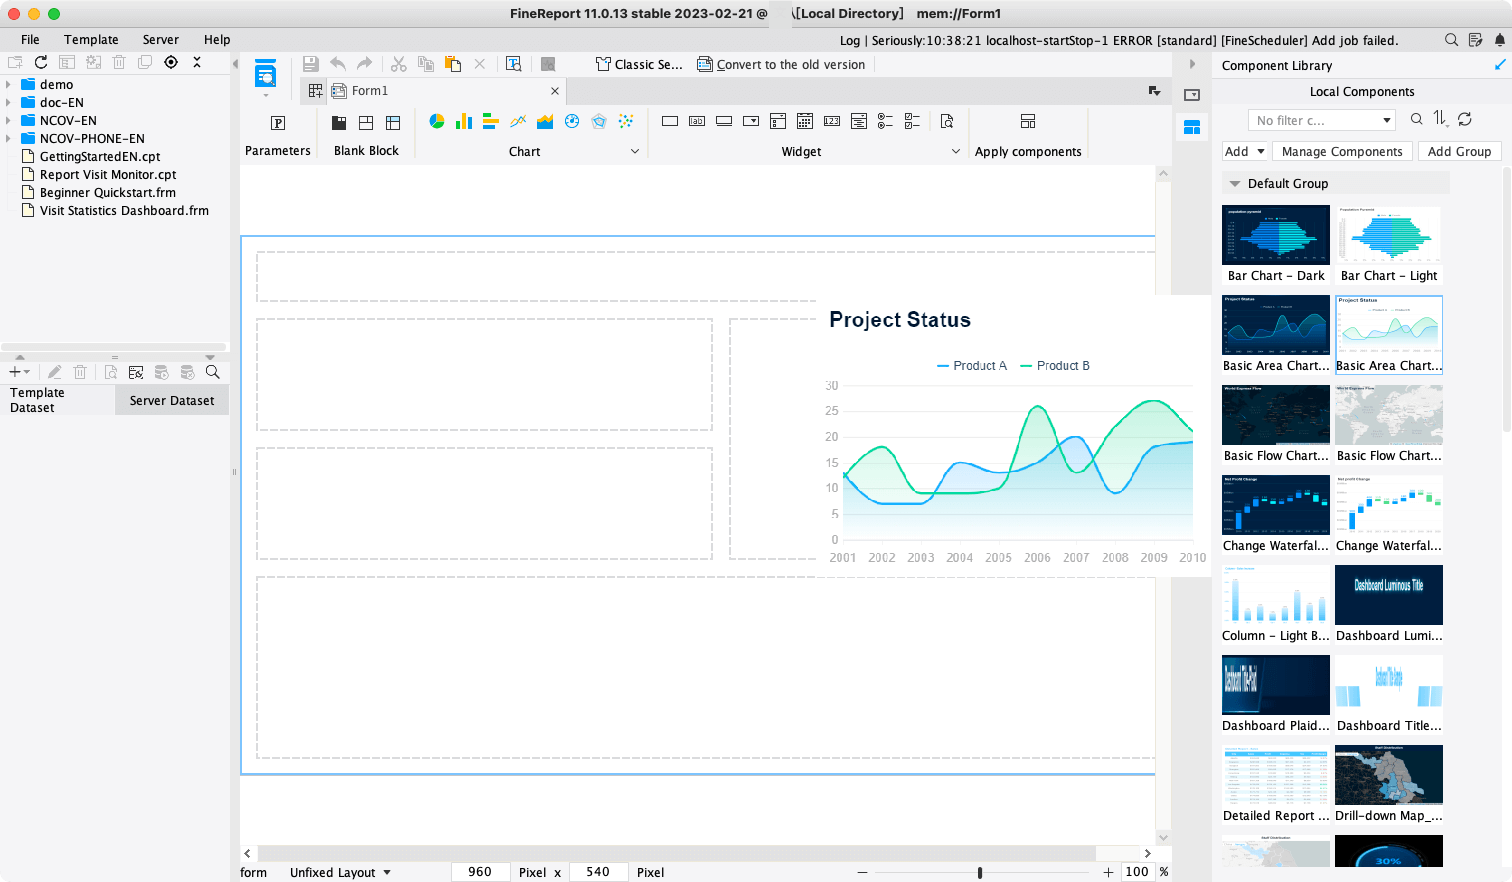Open Parameters pane via the P icon
Screen dimensions: 1512x882
click(x=277, y=122)
